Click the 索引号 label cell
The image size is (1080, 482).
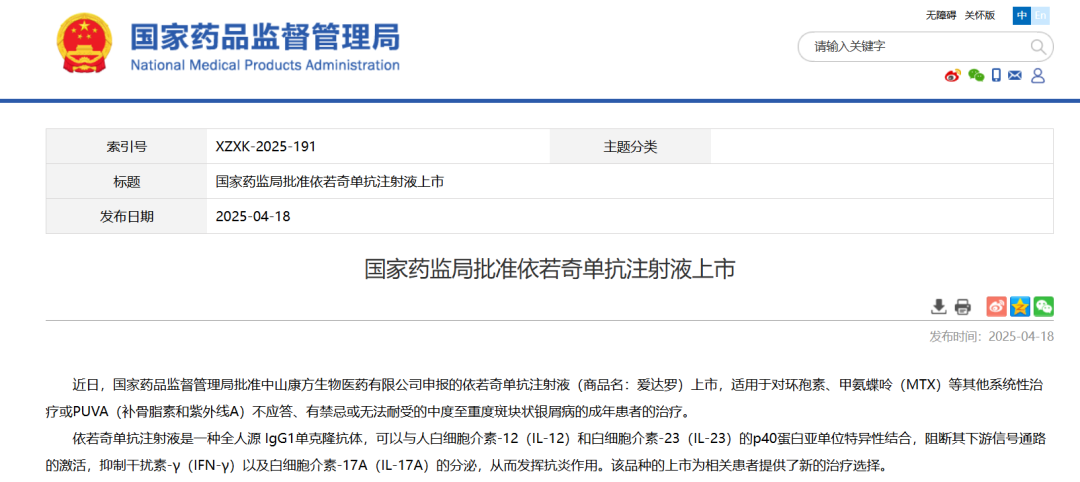127,147
